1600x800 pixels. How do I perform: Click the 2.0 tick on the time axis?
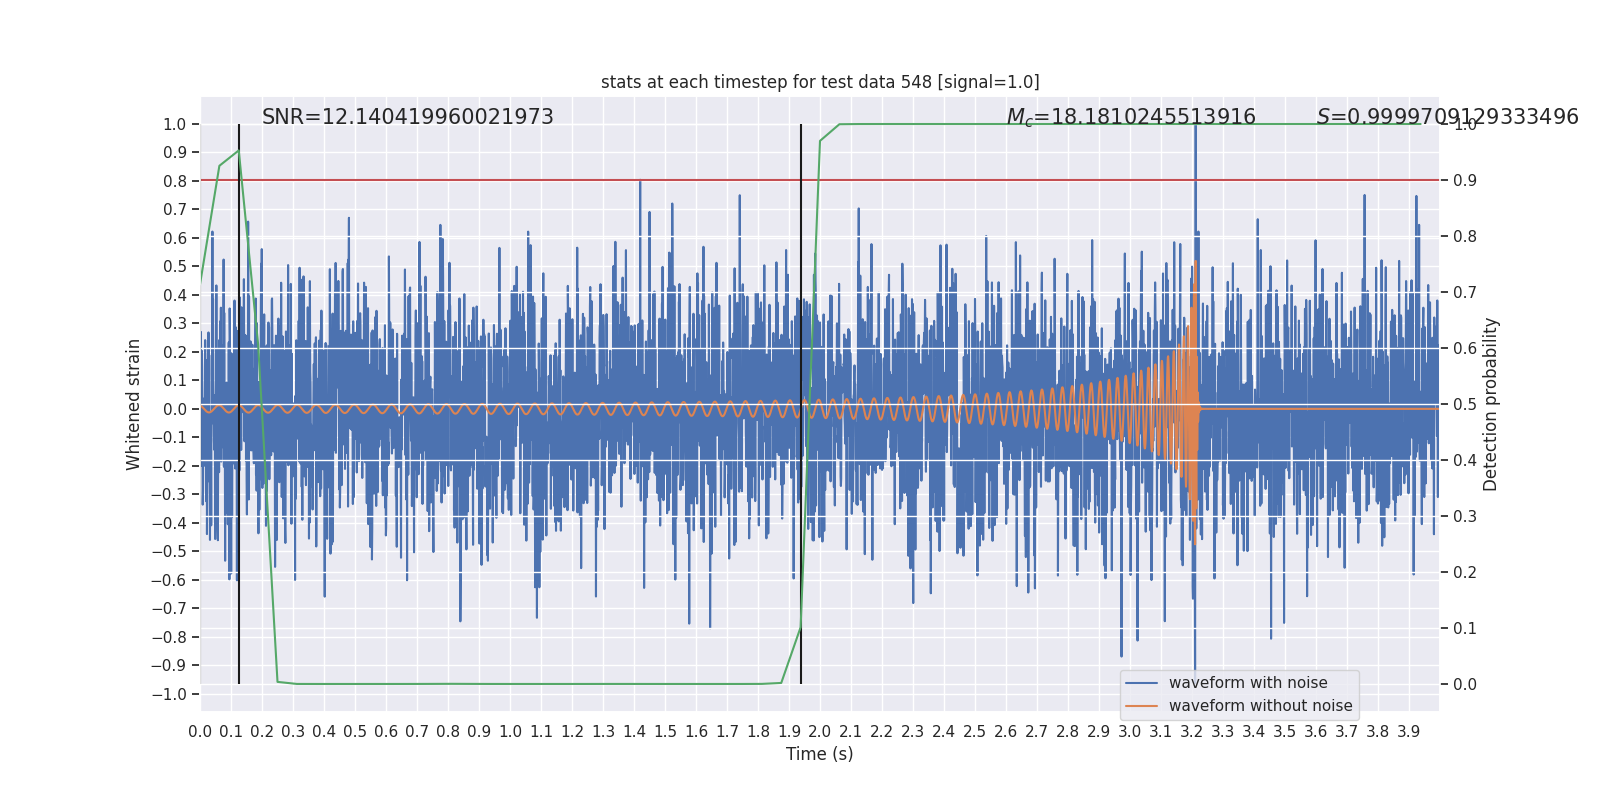pos(820,732)
